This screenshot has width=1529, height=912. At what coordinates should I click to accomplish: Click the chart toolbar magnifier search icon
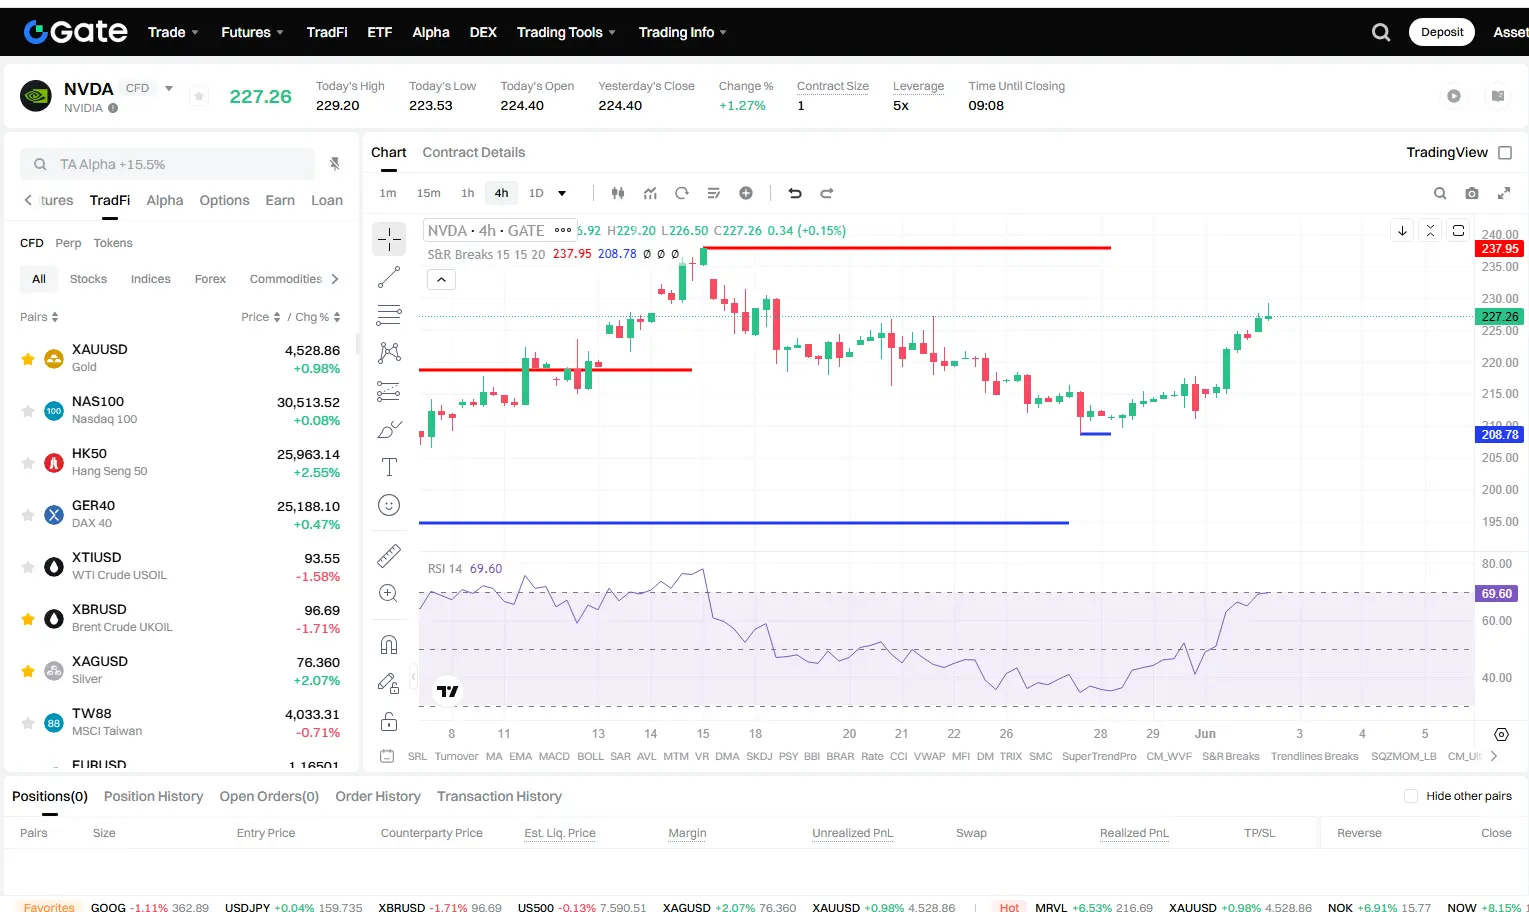(x=1440, y=193)
